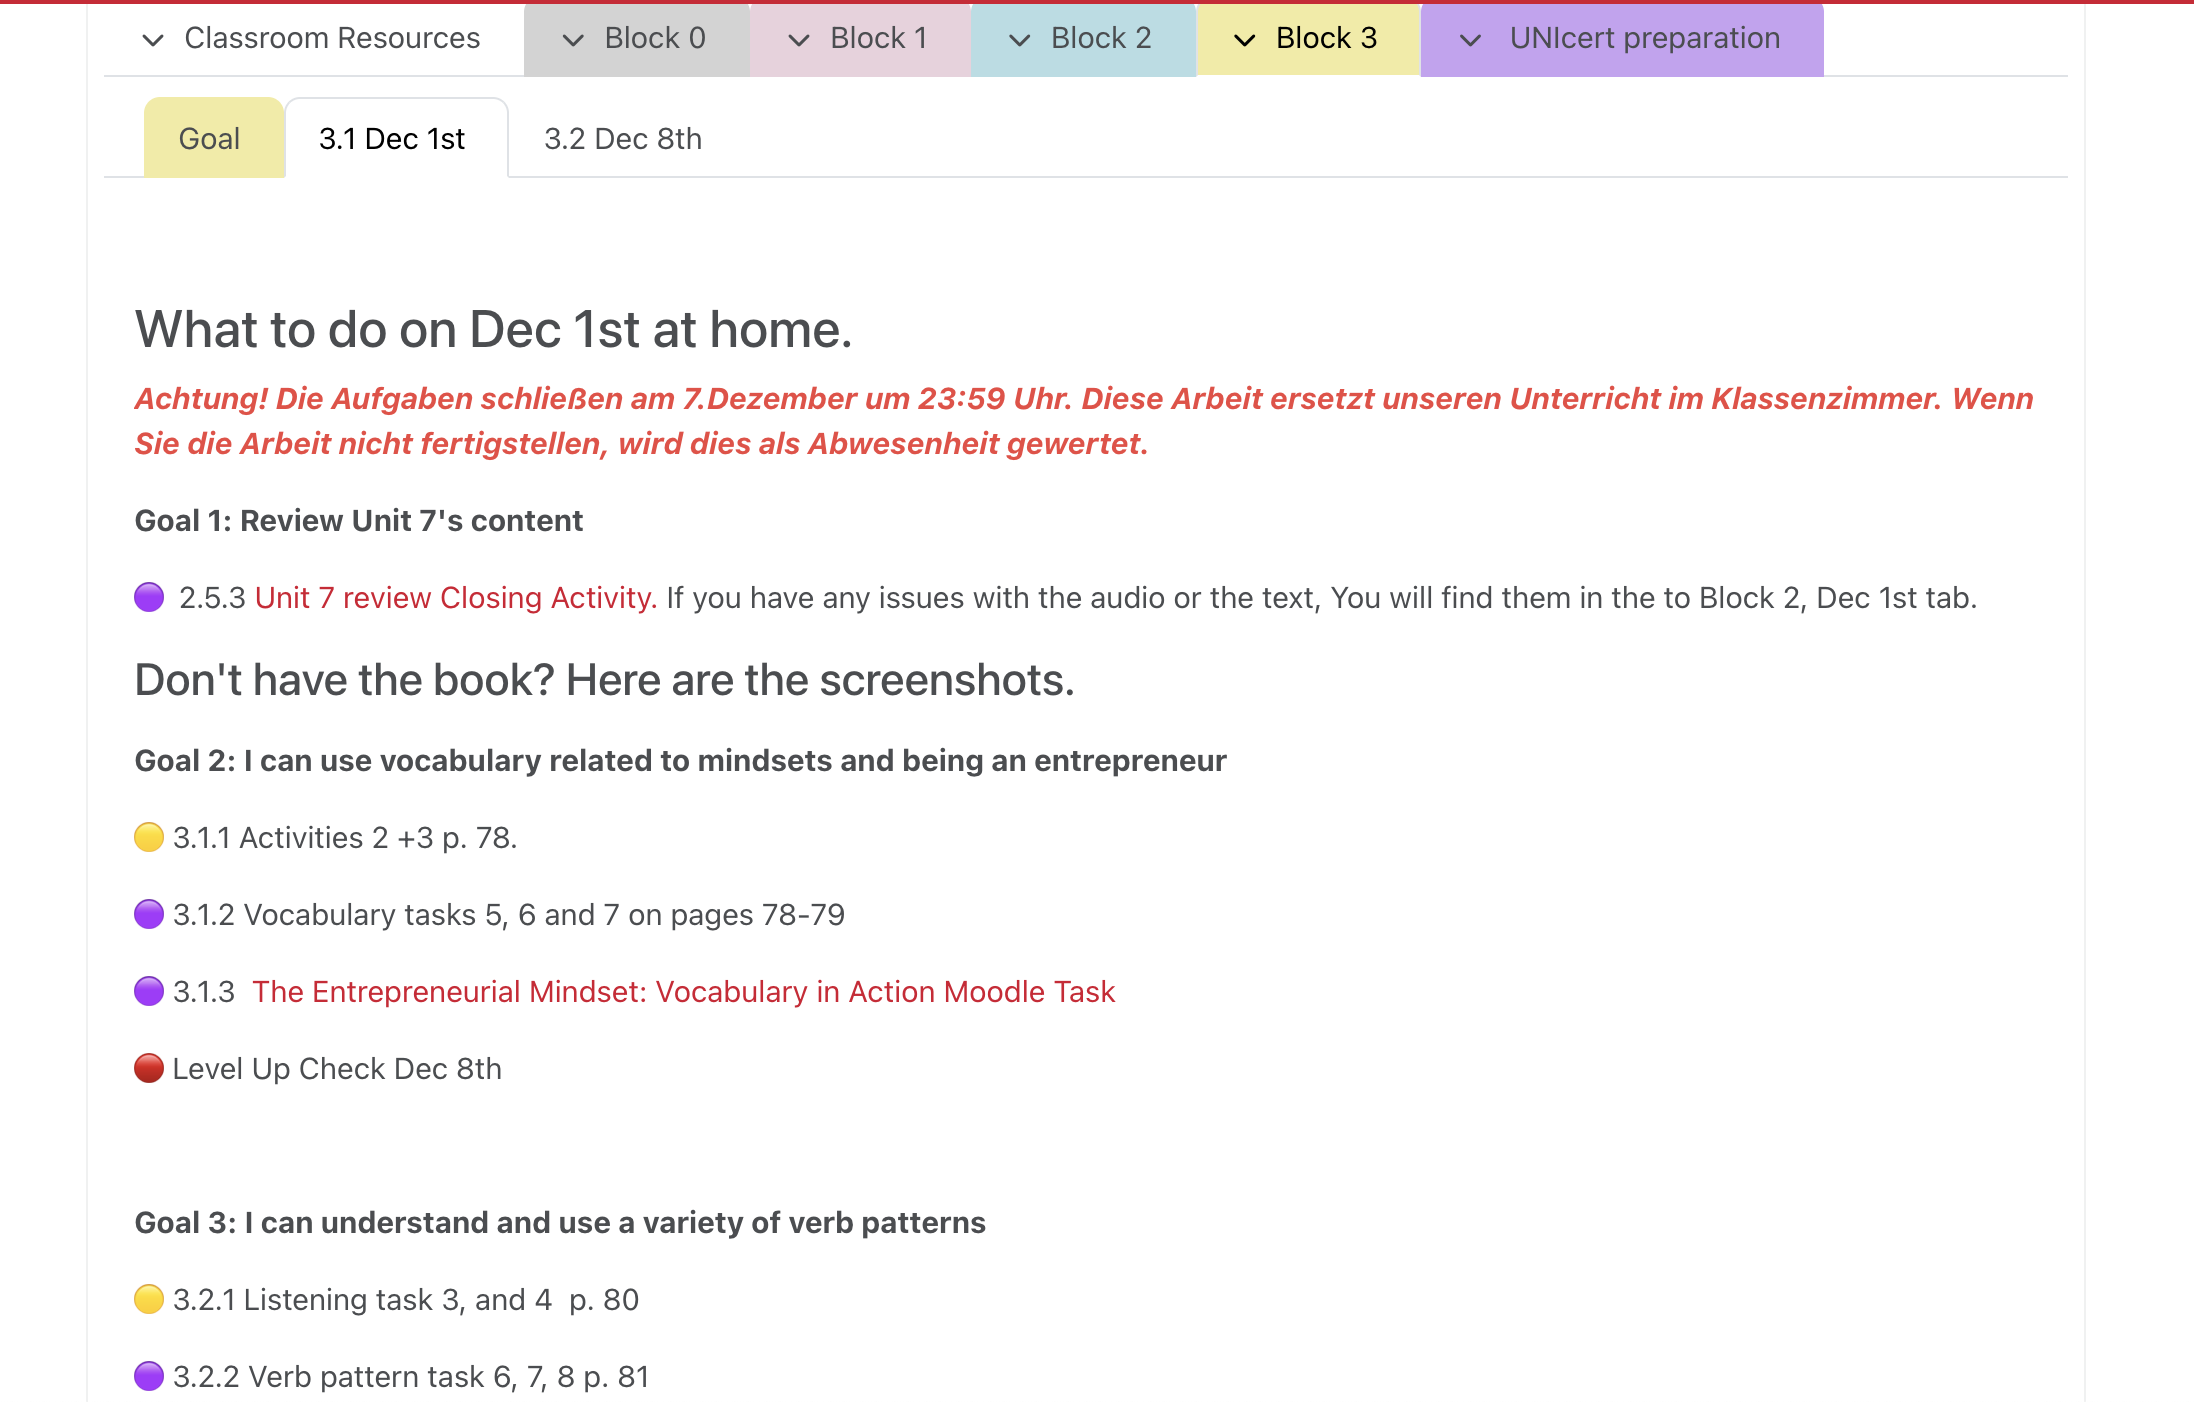Screen dimensions: 2194x1402
Task: Switch to the 3.2 Dec 8th tab
Action: tap(623, 138)
